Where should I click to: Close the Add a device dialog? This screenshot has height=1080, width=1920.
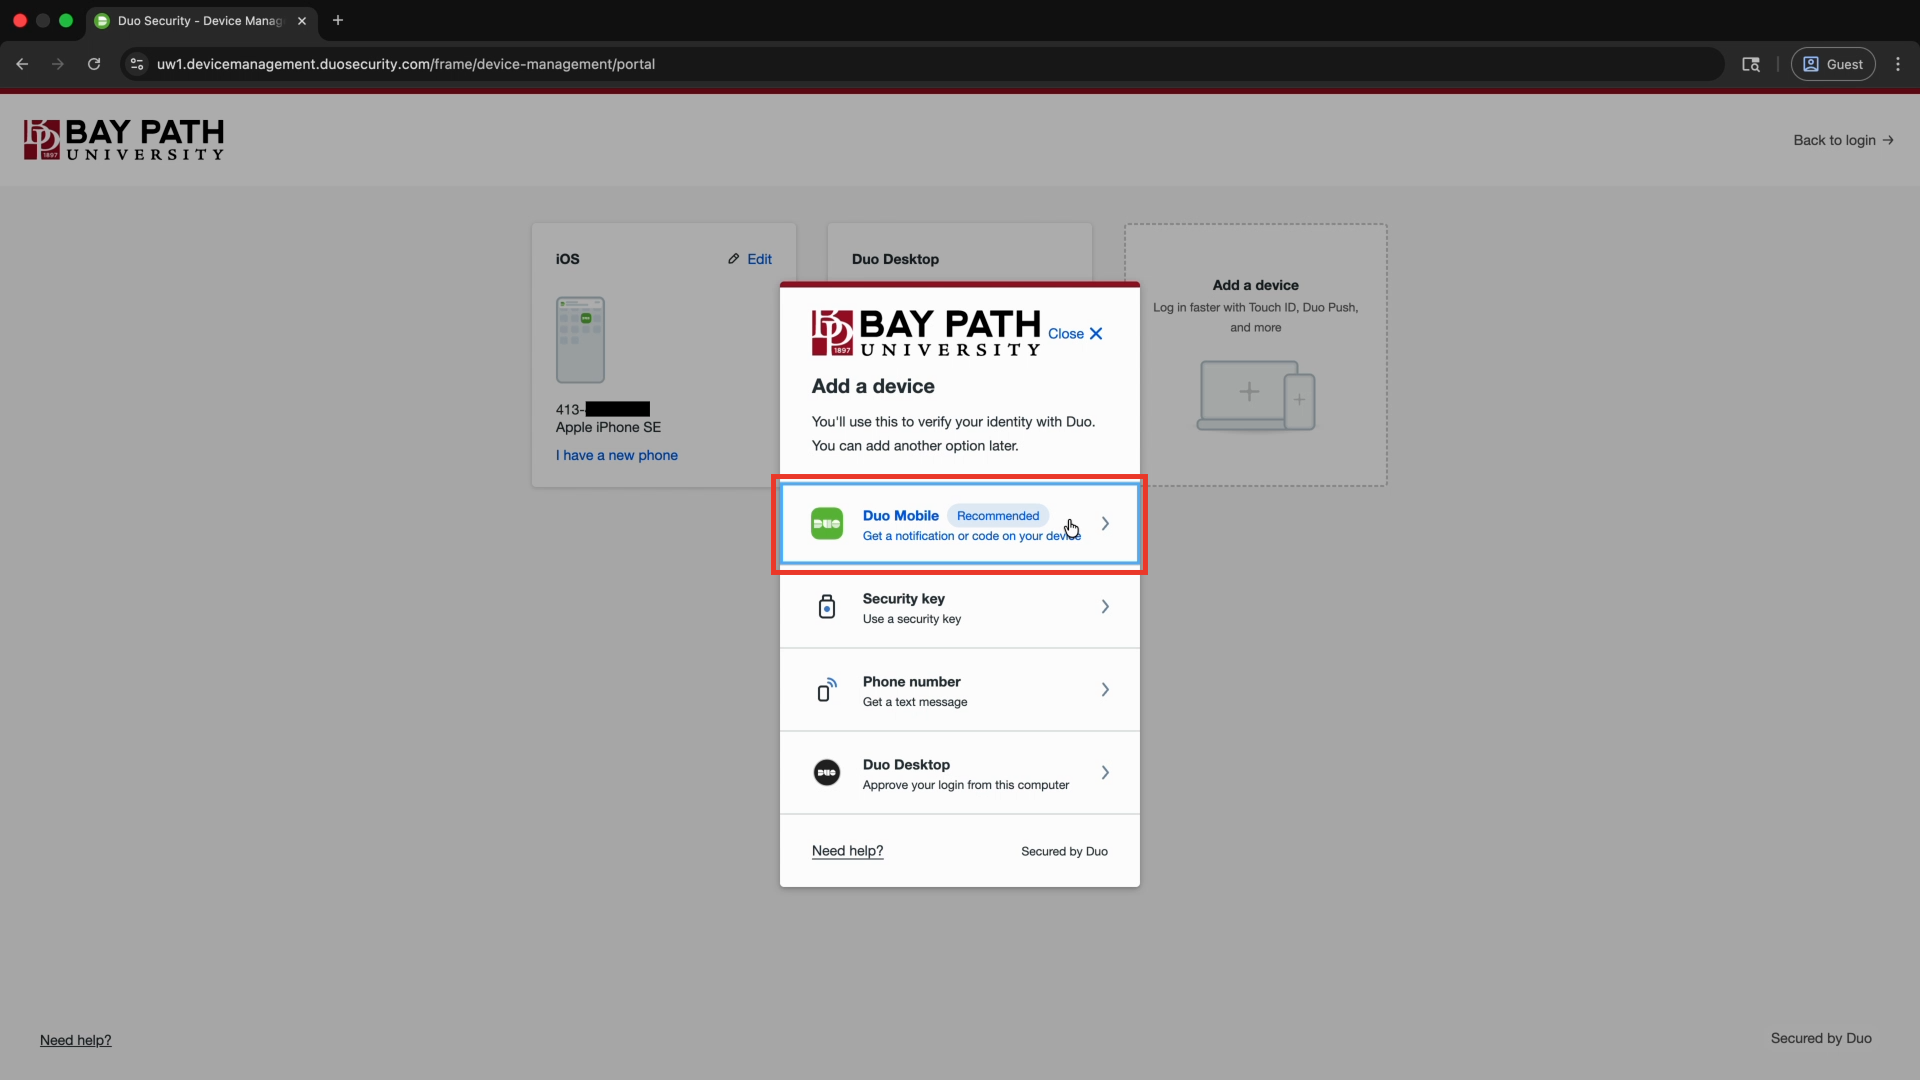click(x=1075, y=334)
